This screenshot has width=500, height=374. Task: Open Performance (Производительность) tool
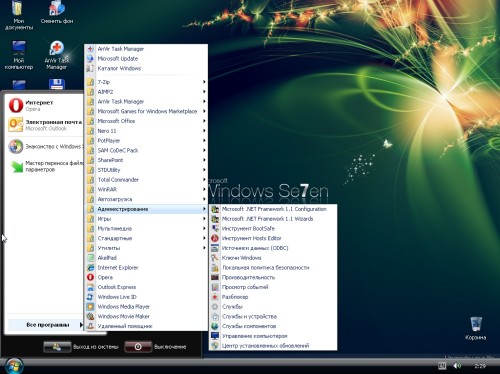(x=273, y=277)
